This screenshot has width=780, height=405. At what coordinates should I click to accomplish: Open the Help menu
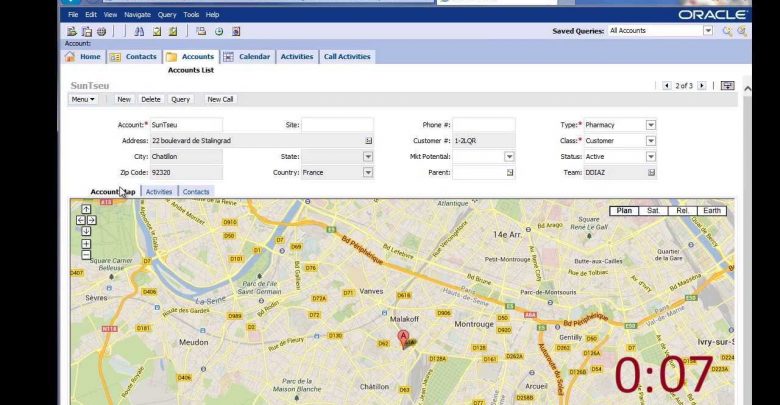212,15
